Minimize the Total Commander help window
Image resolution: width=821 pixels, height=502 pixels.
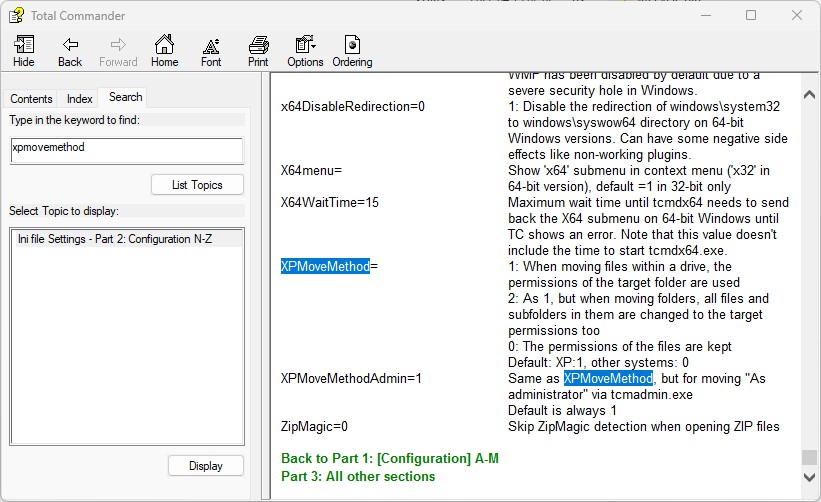706,15
